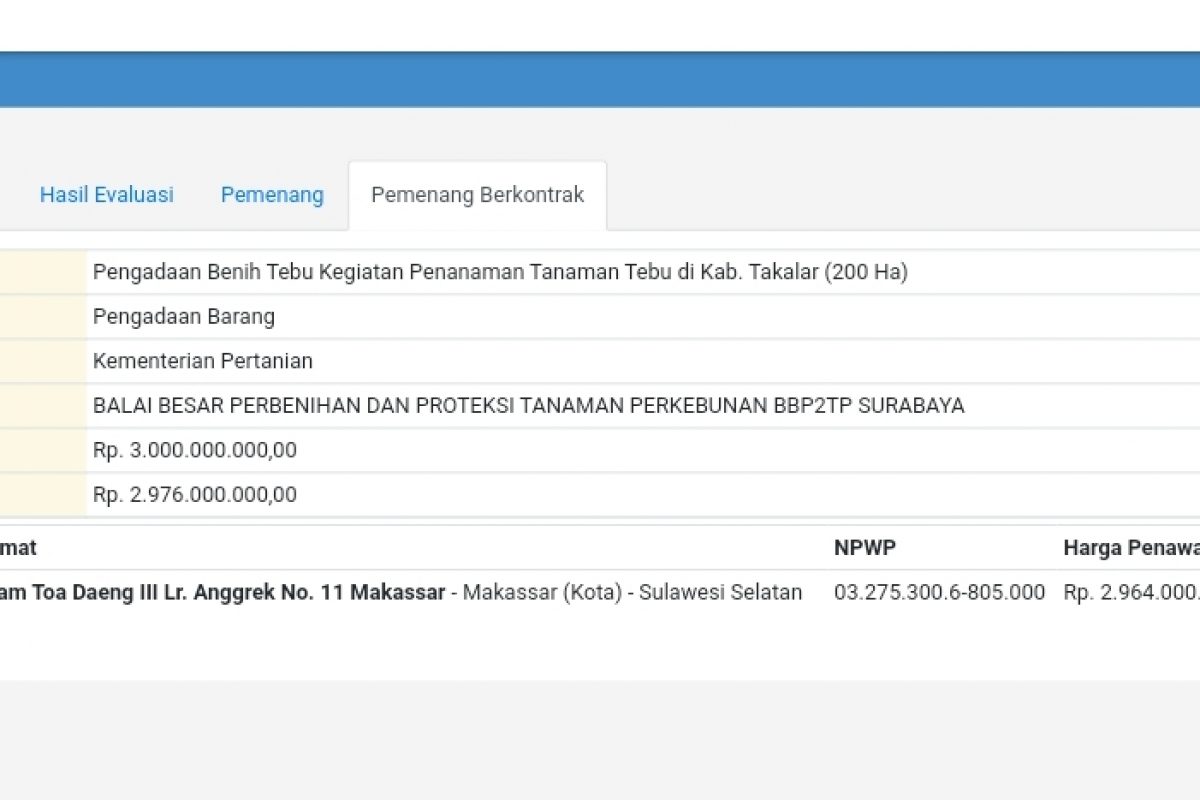Viewport: 1200px width, 800px height.
Task: Click the Rp. 3.000.000.000,00 amount
Action: [x=195, y=450]
